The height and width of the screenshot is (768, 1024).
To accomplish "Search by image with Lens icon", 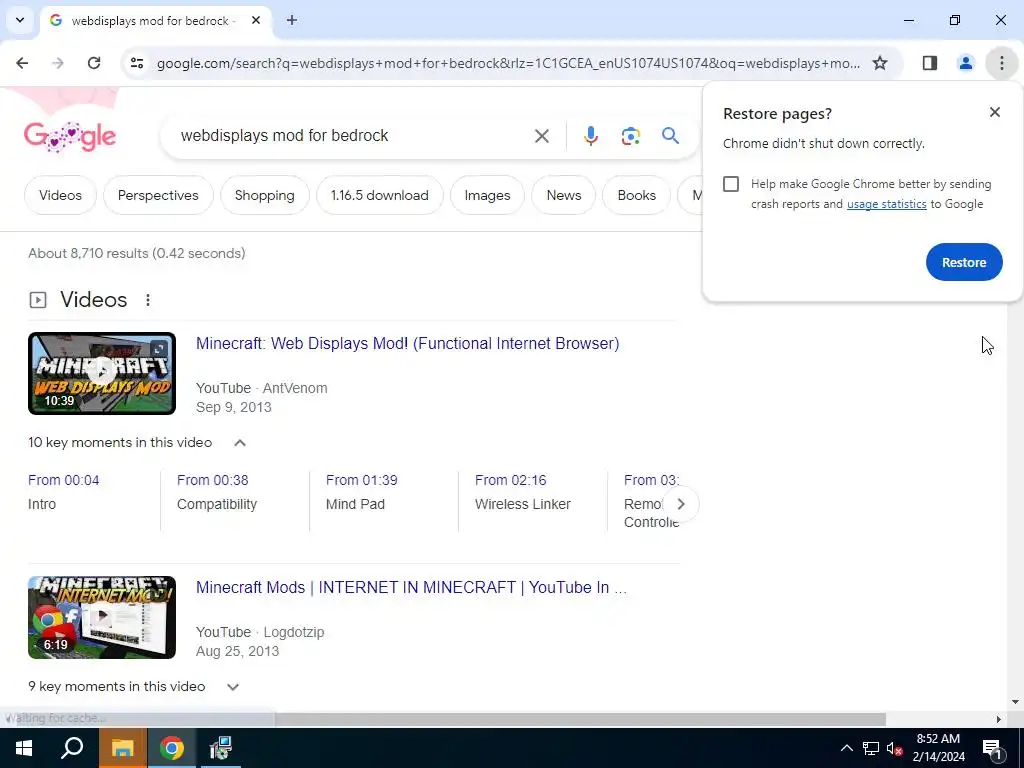I will pyautogui.click(x=630, y=136).
